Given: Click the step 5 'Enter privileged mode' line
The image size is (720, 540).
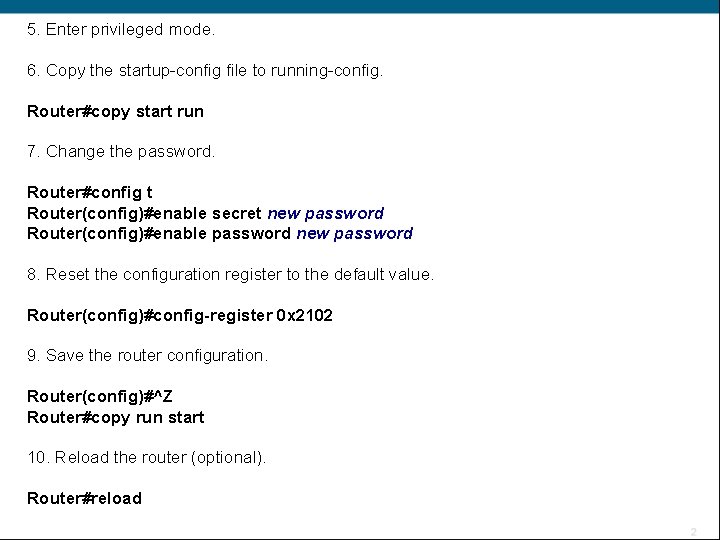Looking at the screenshot, I should (121, 30).
